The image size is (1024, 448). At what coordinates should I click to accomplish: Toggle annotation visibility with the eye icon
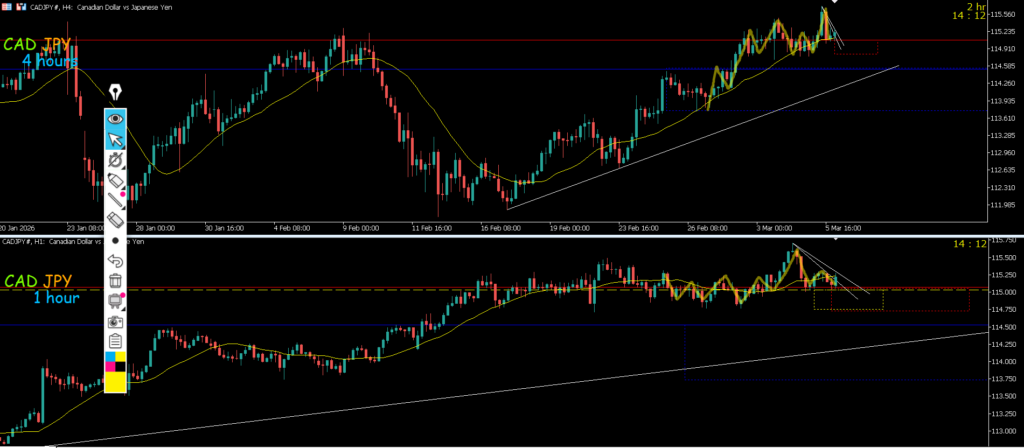(116, 118)
